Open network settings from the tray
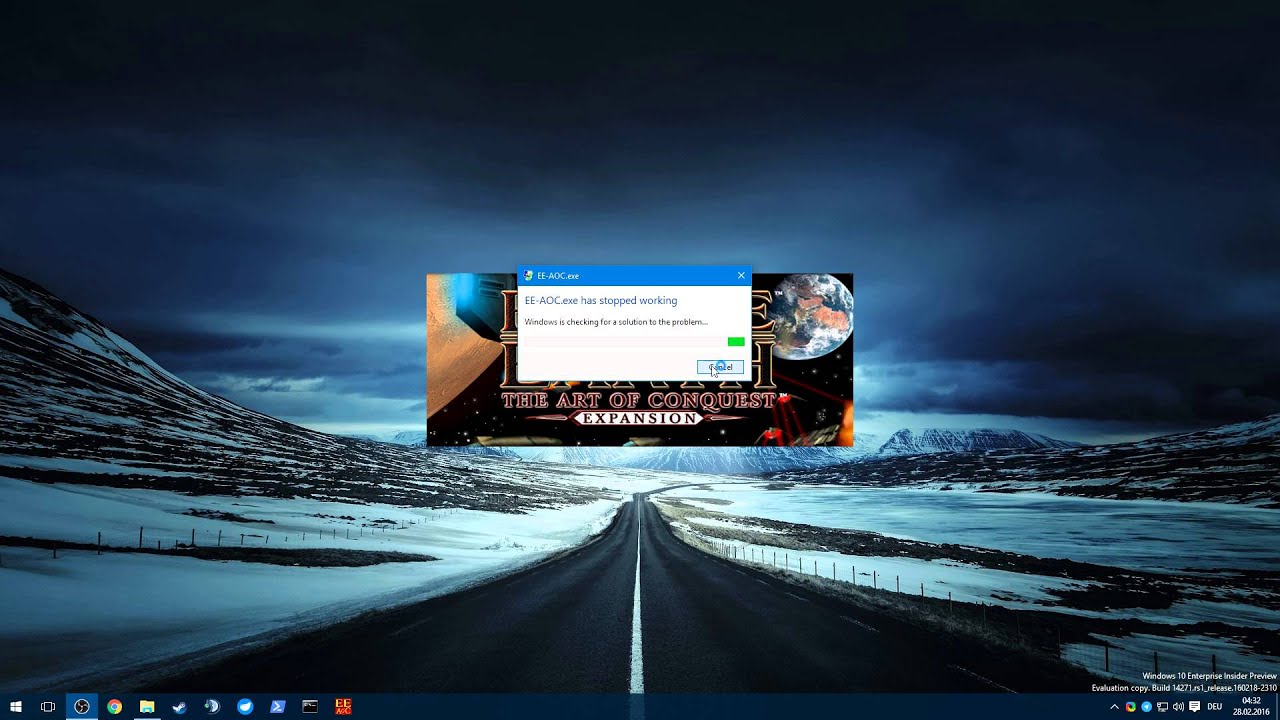The height and width of the screenshot is (720, 1280). pyautogui.click(x=1163, y=707)
